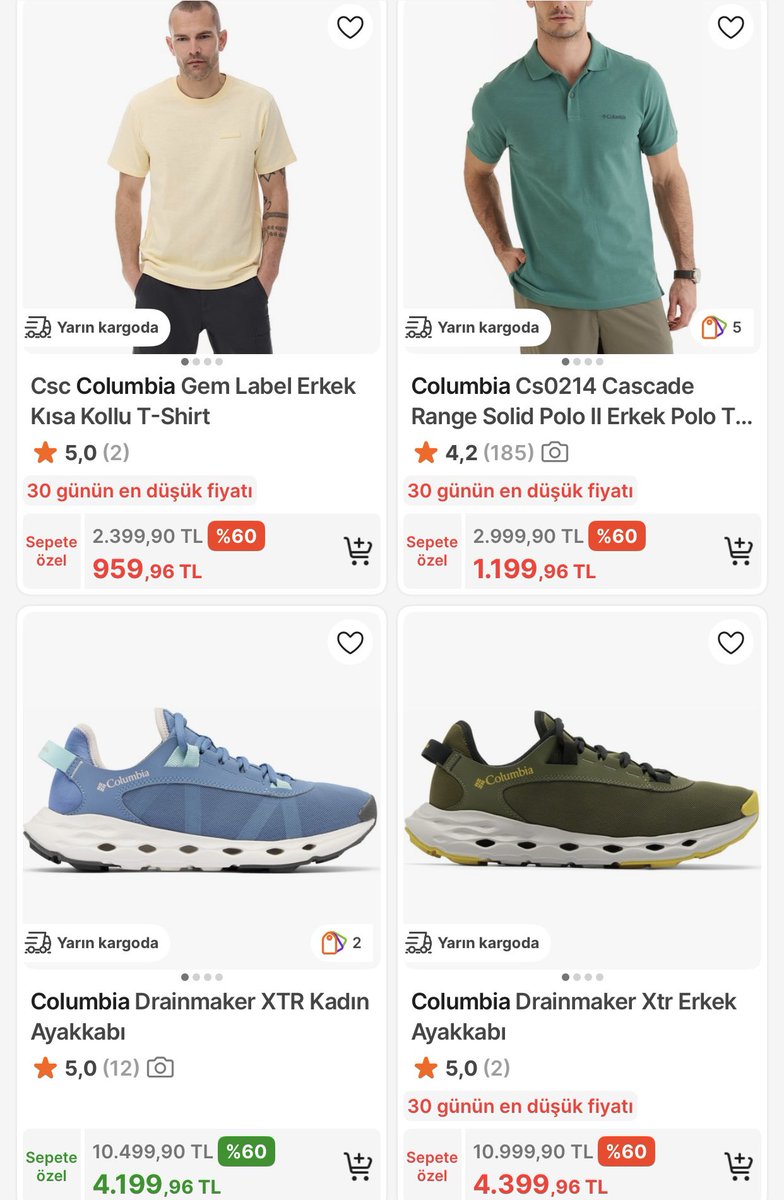784x1200 pixels.
Task: Favorite the Cascade Range Polo with heart icon
Action: pos(731,27)
